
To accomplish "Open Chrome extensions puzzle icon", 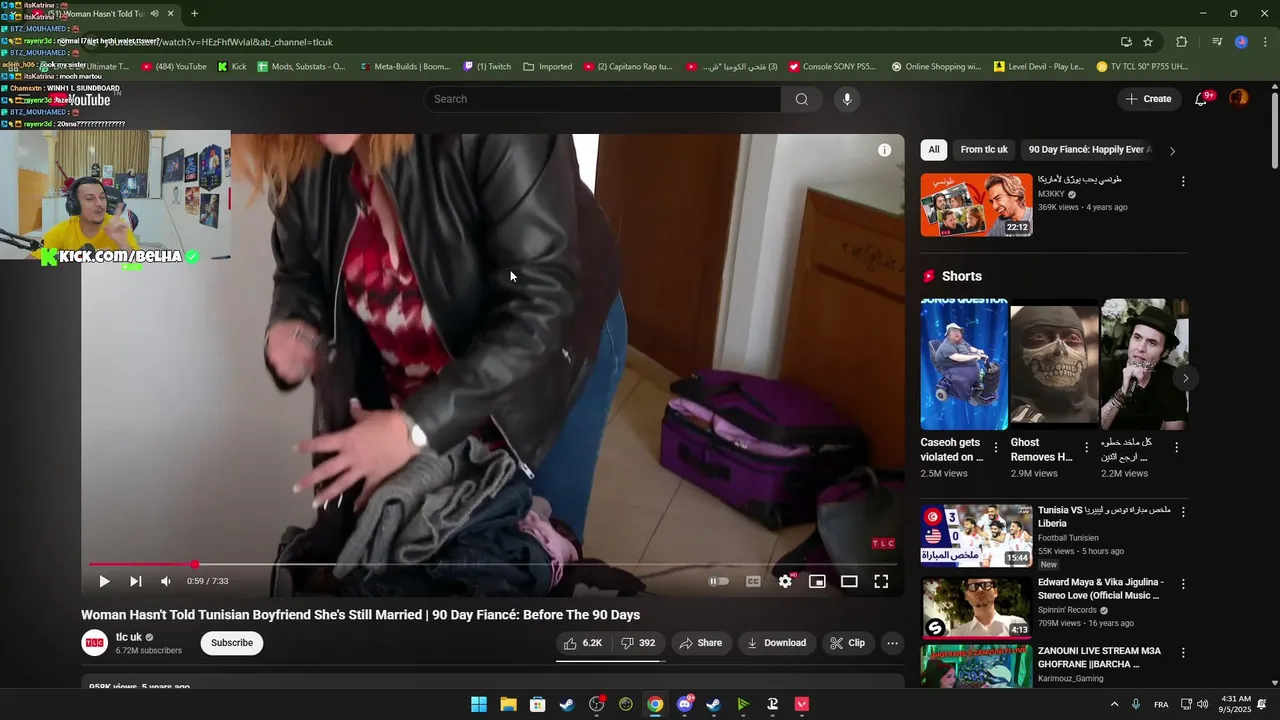I will coord(1182,42).
